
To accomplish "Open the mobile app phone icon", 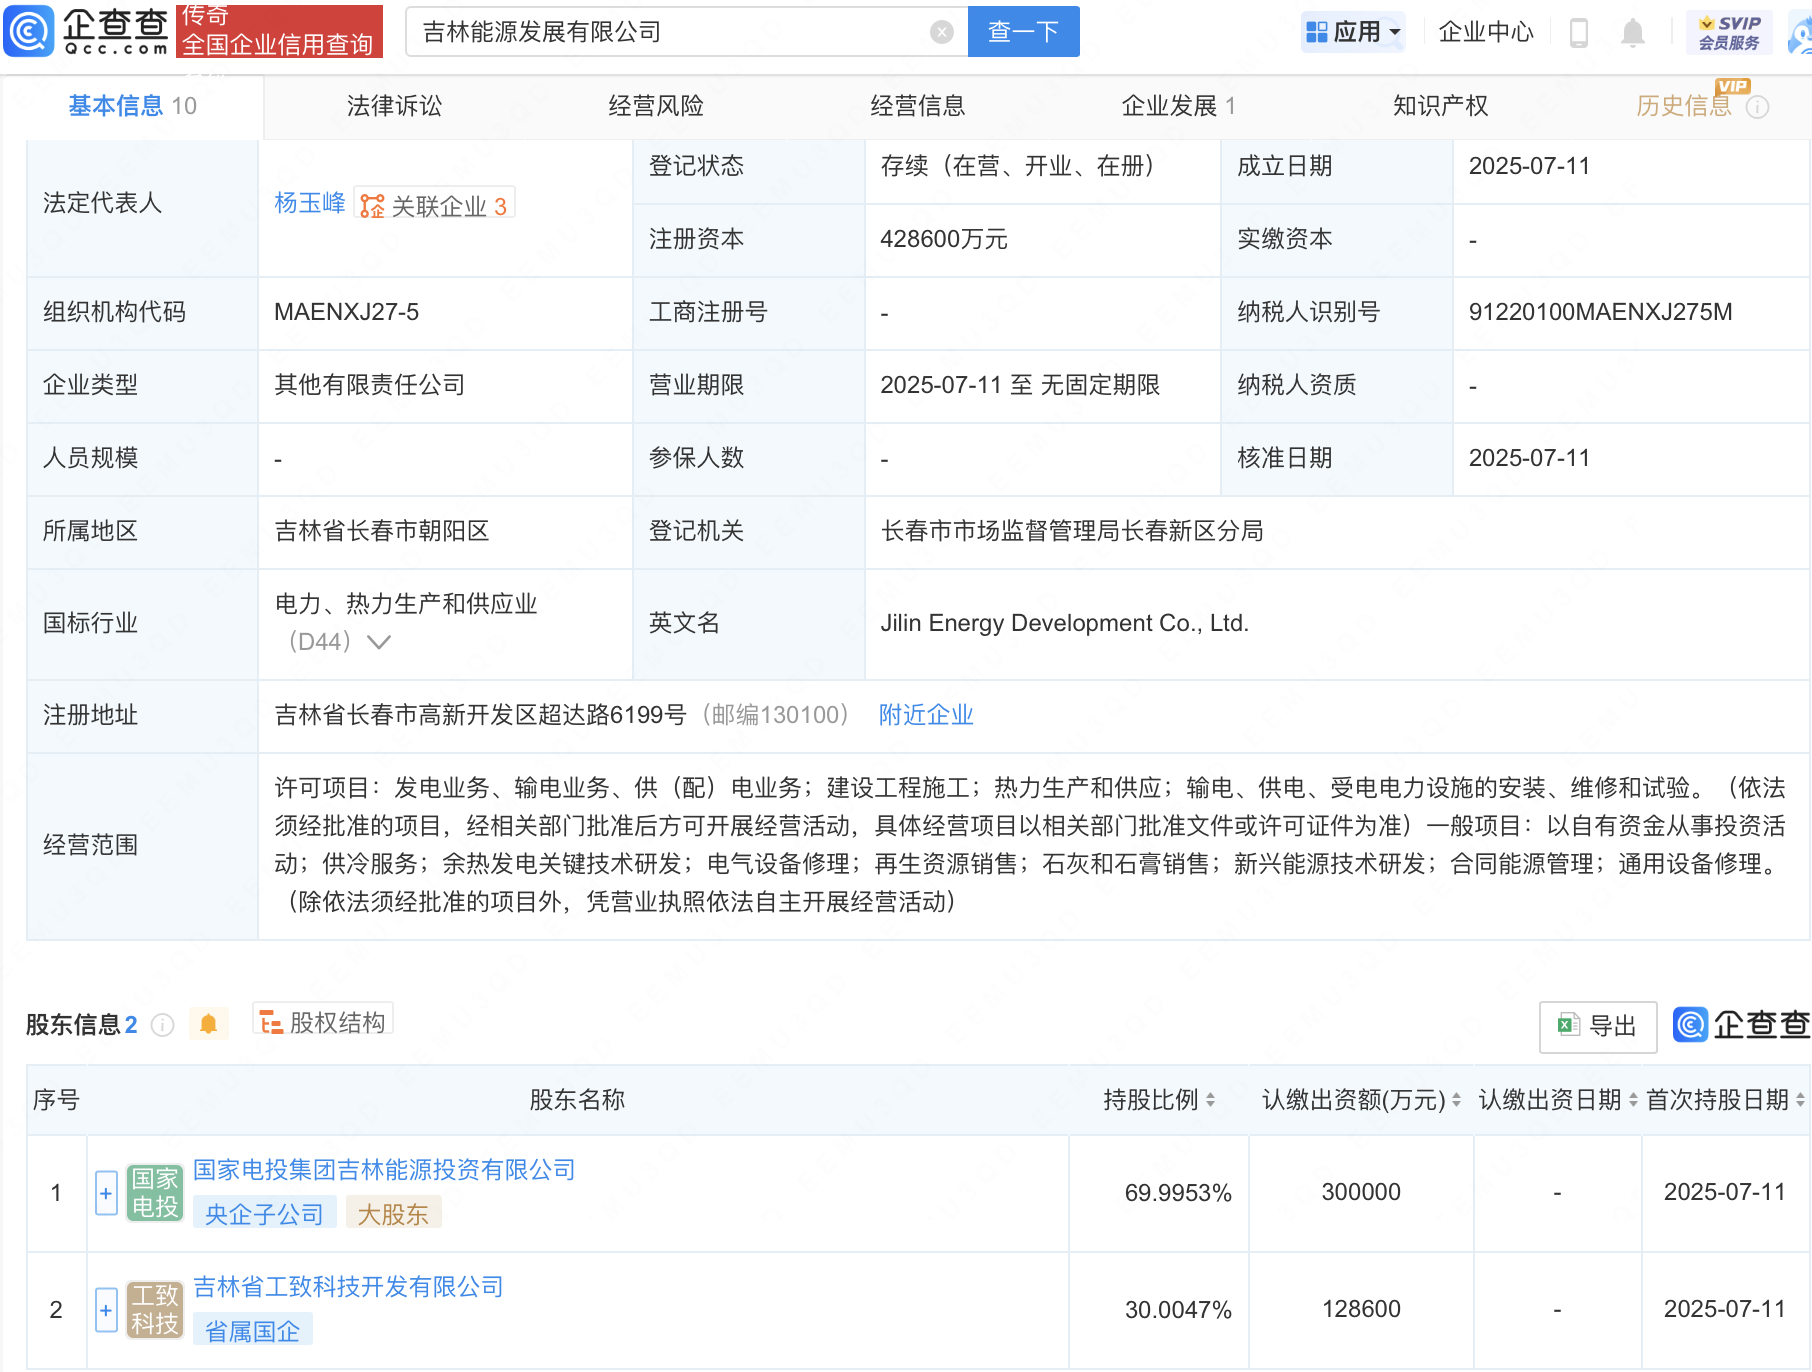I will click(x=1579, y=33).
